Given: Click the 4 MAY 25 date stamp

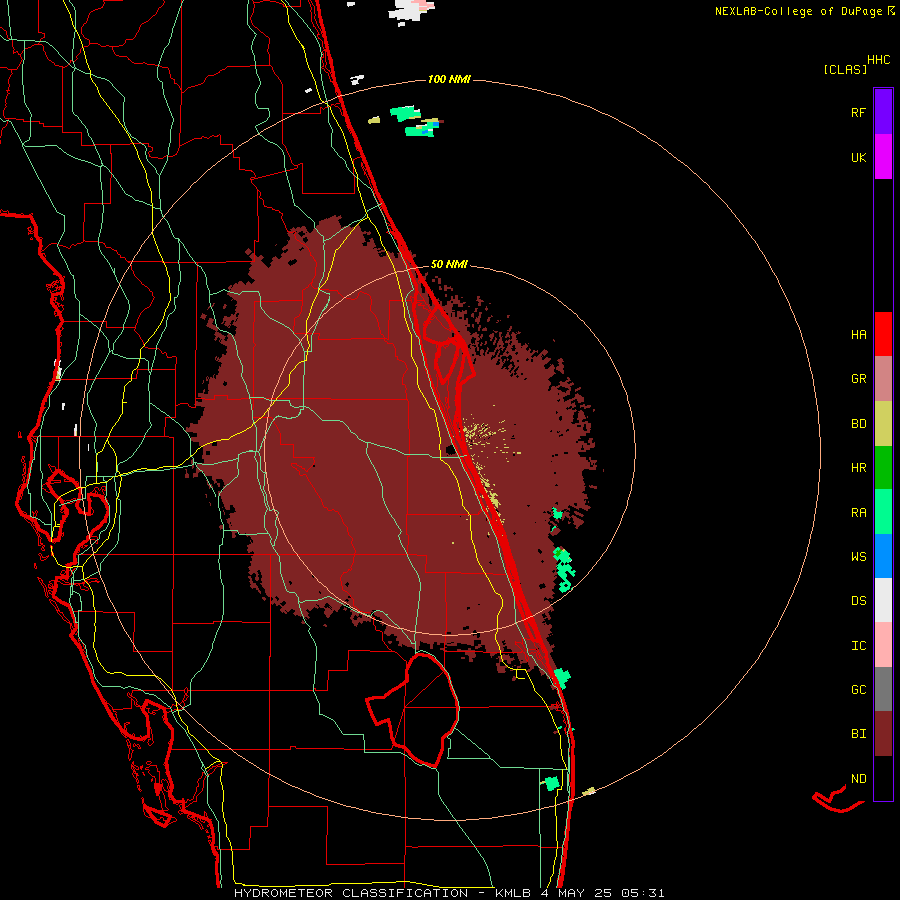Looking at the screenshot, I should [577, 893].
